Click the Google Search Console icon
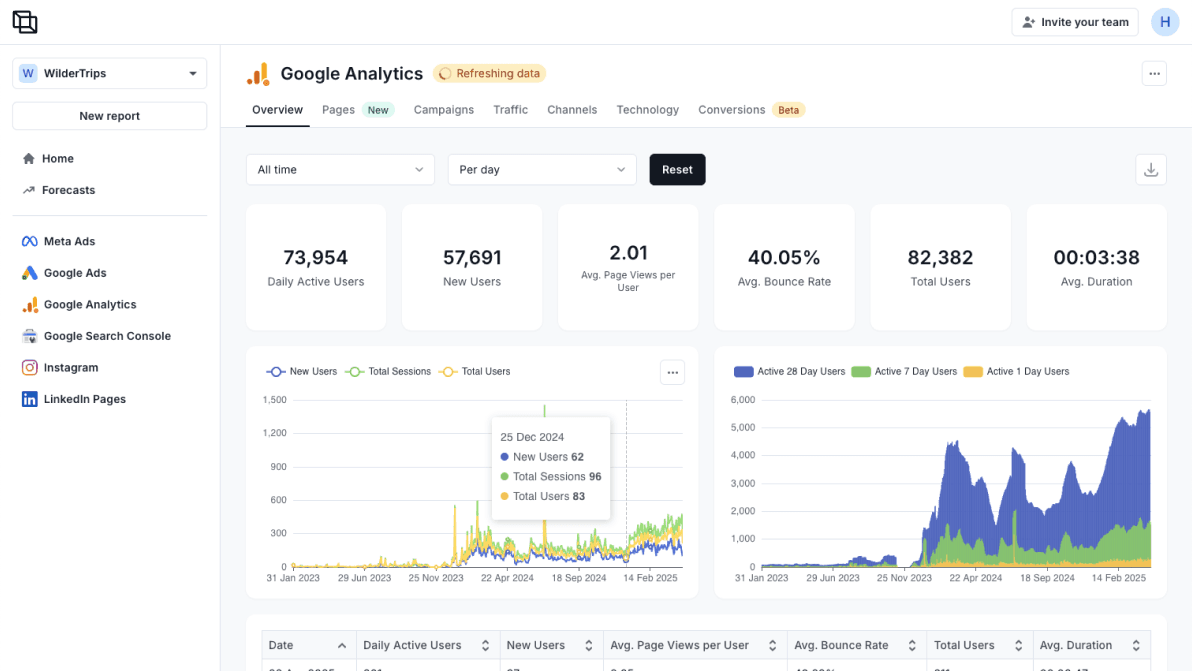The width and height of the screenshot is (1192, 671). click(29, 336)
